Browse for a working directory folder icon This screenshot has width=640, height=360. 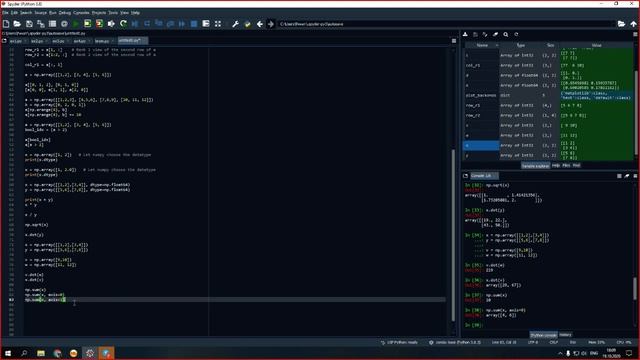621,24
